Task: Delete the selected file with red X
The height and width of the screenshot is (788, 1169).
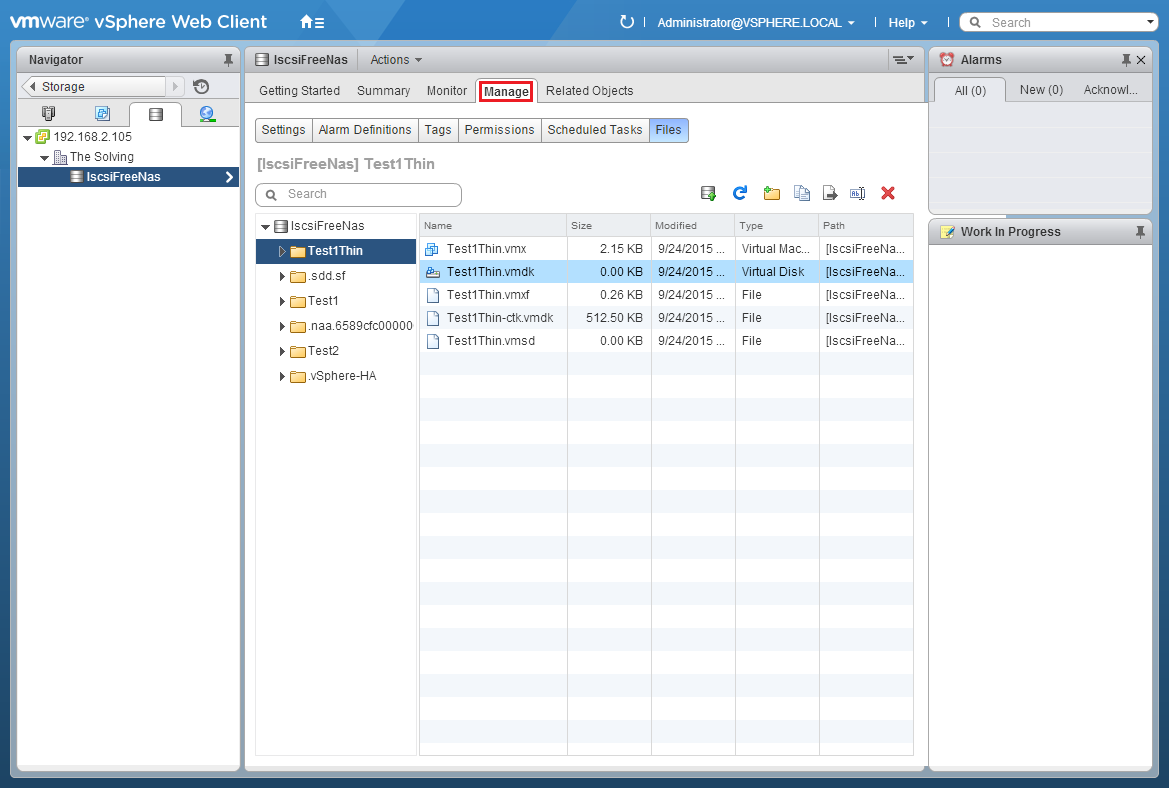Action: click(887, 193)
